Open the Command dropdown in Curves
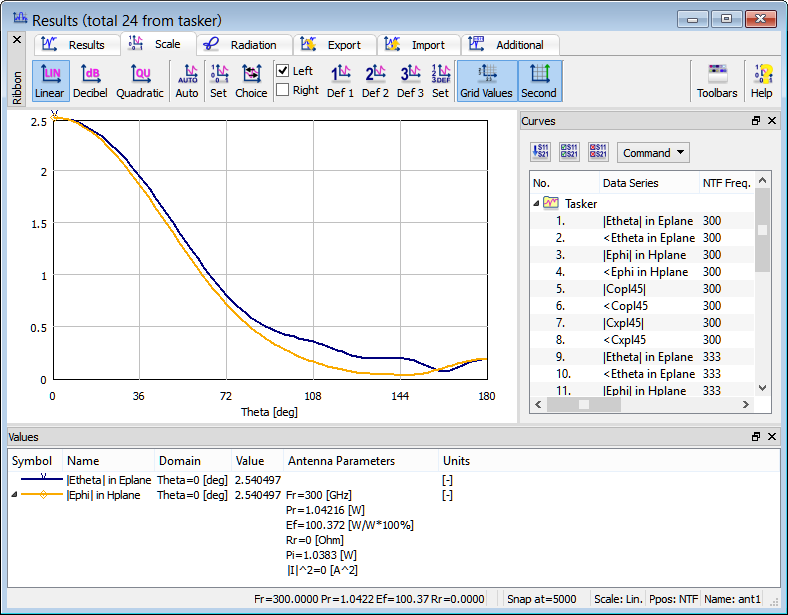Image resolution: width=788 pixels, height=615 pixels. 653,153
